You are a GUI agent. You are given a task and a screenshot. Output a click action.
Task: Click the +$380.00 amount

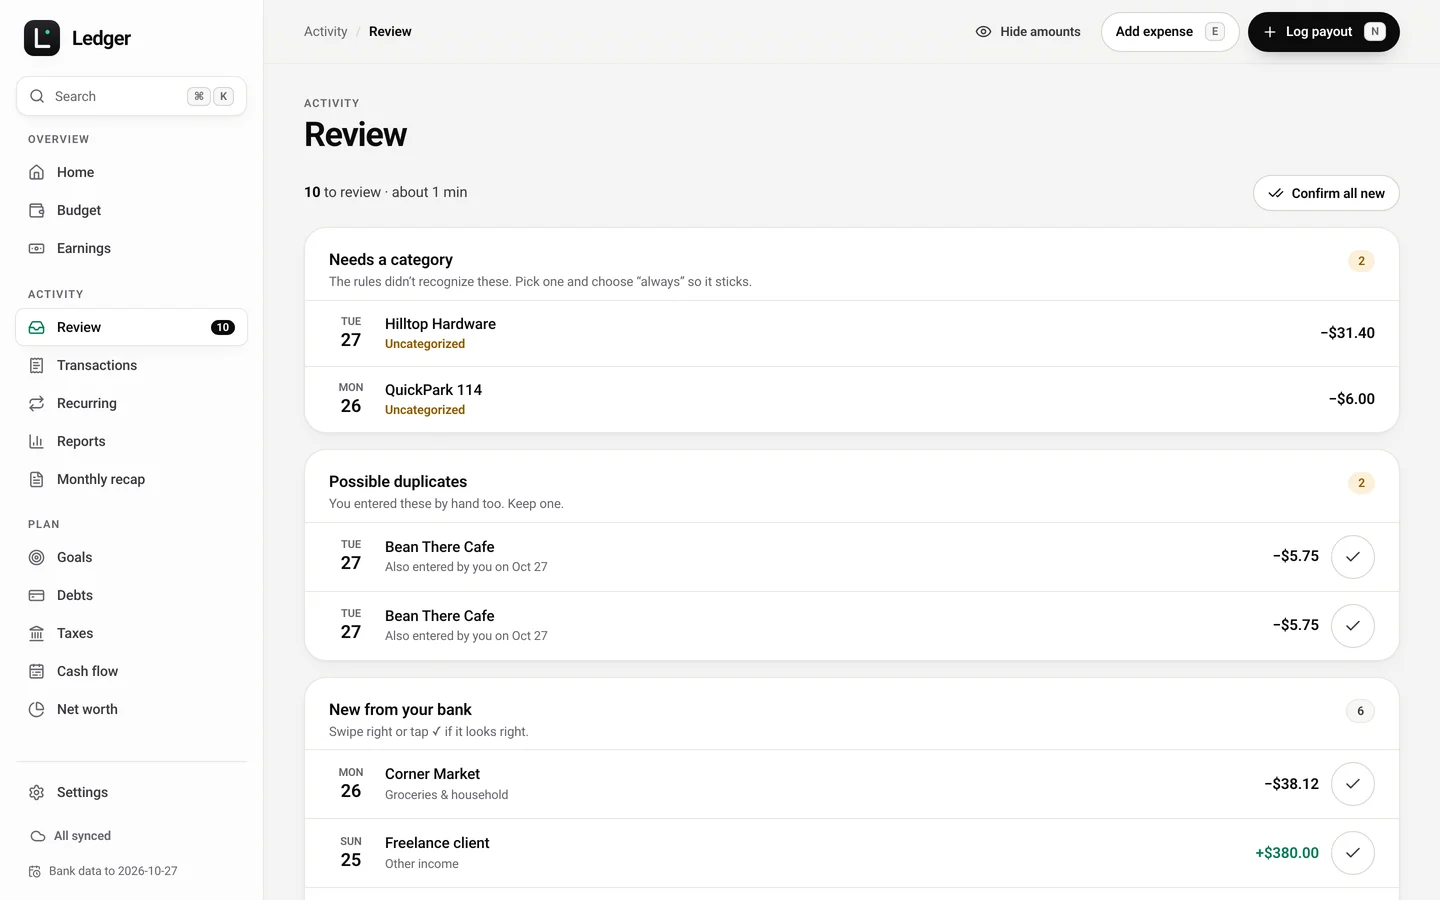tap(1287, 853)
